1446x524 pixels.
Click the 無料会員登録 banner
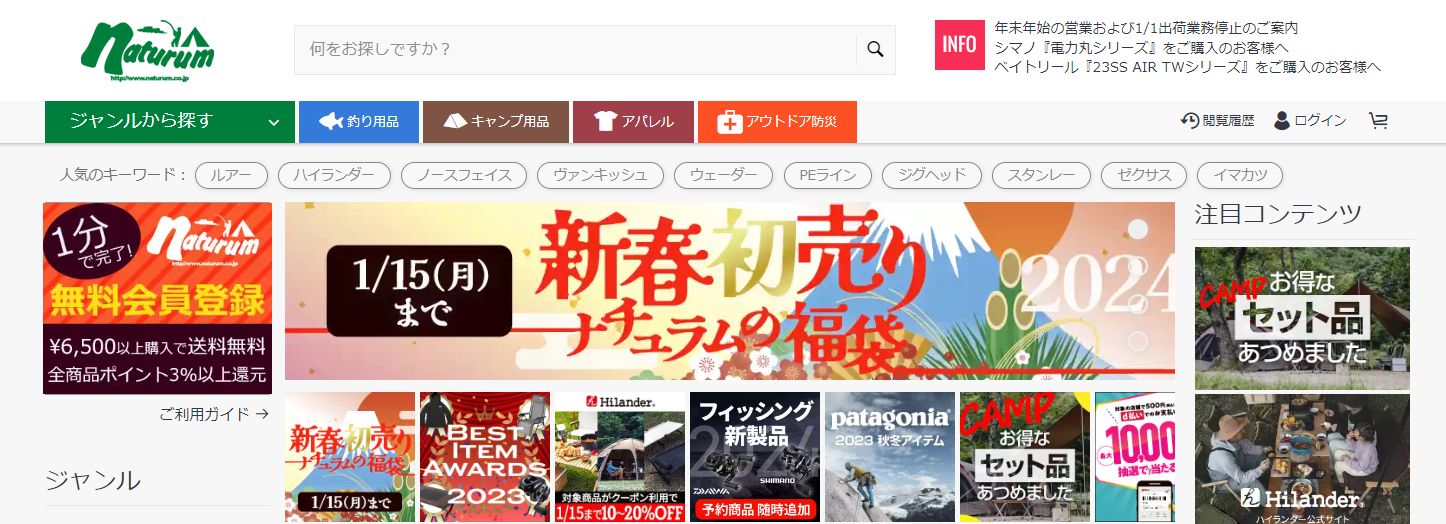click(157, 298)
